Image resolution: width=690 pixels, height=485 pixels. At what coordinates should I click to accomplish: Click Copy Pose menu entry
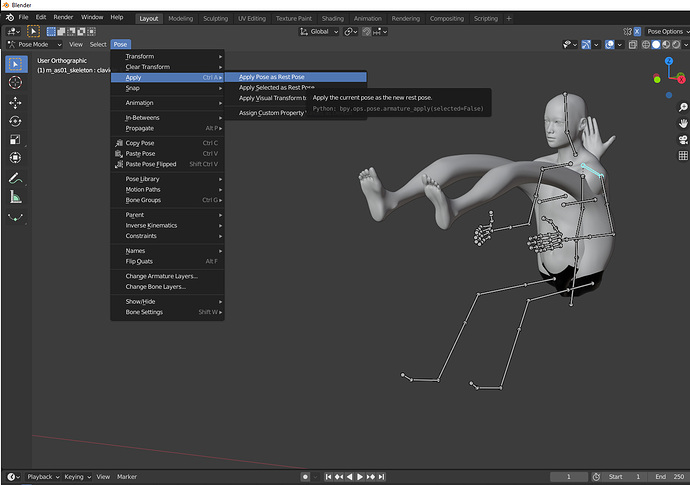pyautogui.click(x=168, y=143)
